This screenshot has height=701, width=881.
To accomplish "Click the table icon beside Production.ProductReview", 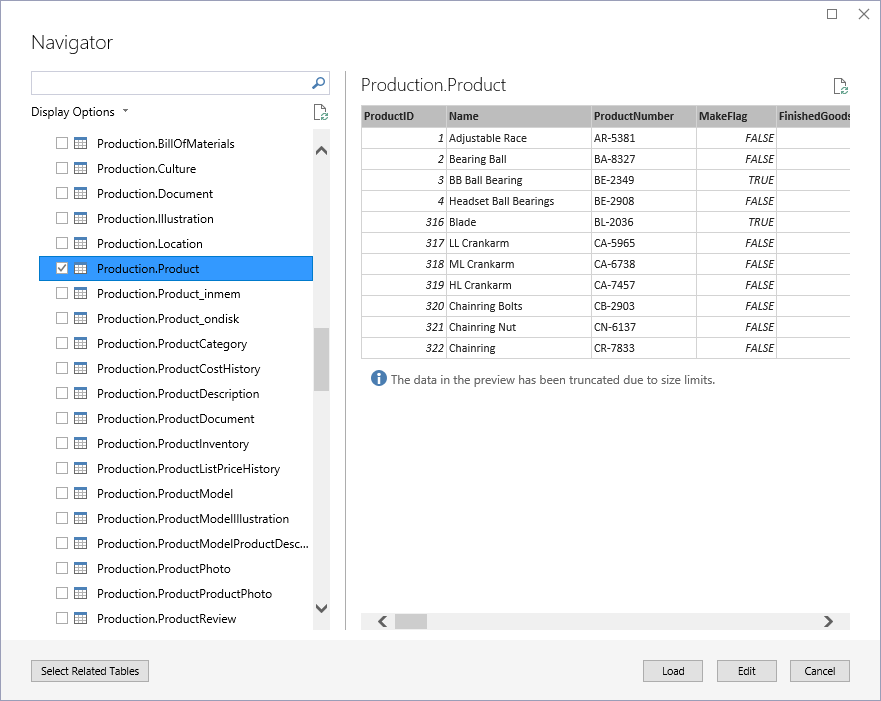I will (78, 618).
